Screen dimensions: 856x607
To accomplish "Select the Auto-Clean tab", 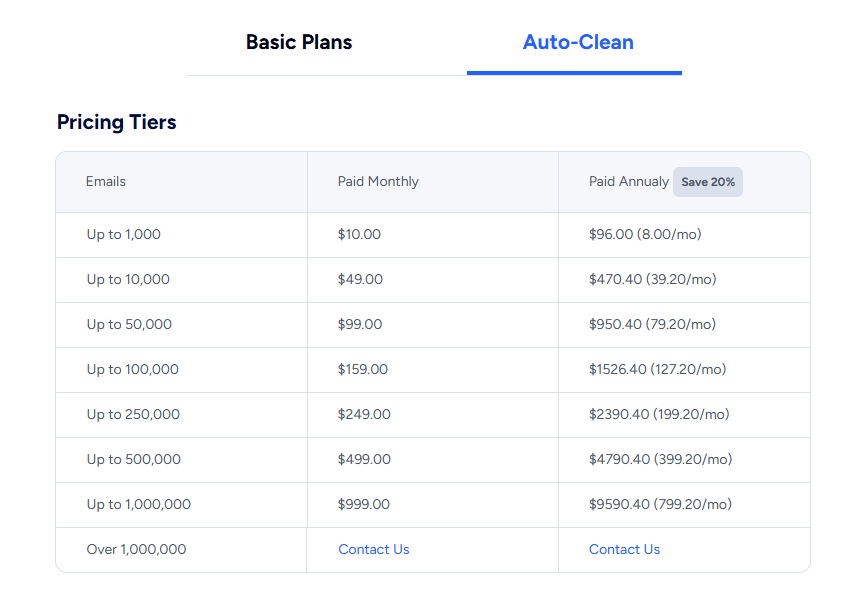I will point(578,42).
